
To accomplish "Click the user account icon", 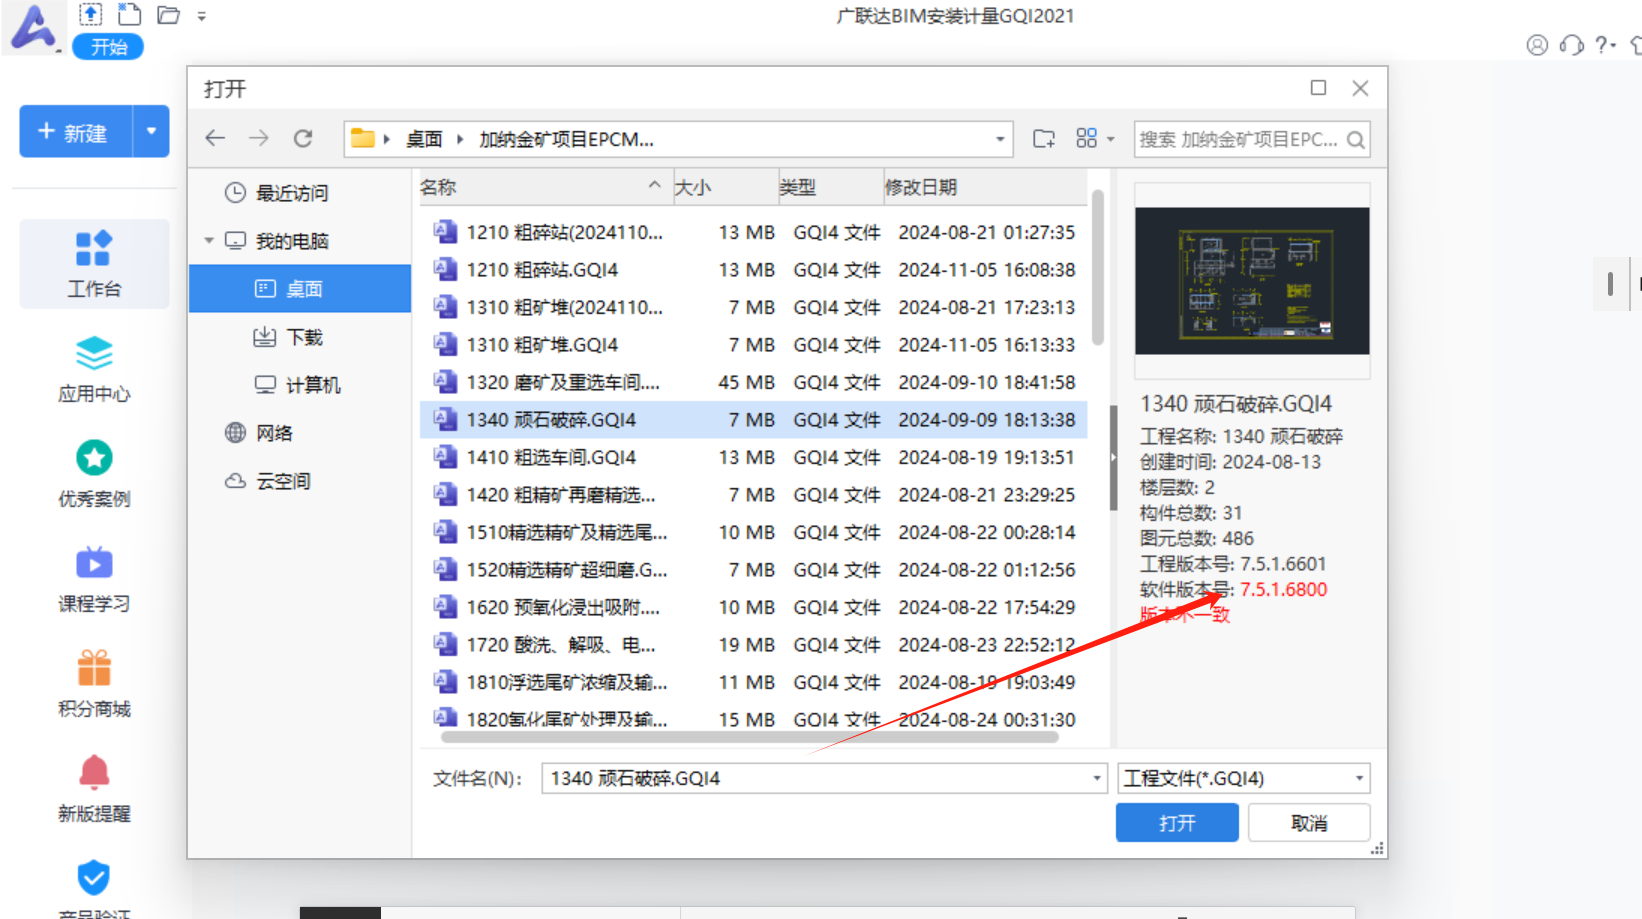I will point(1537,45).
